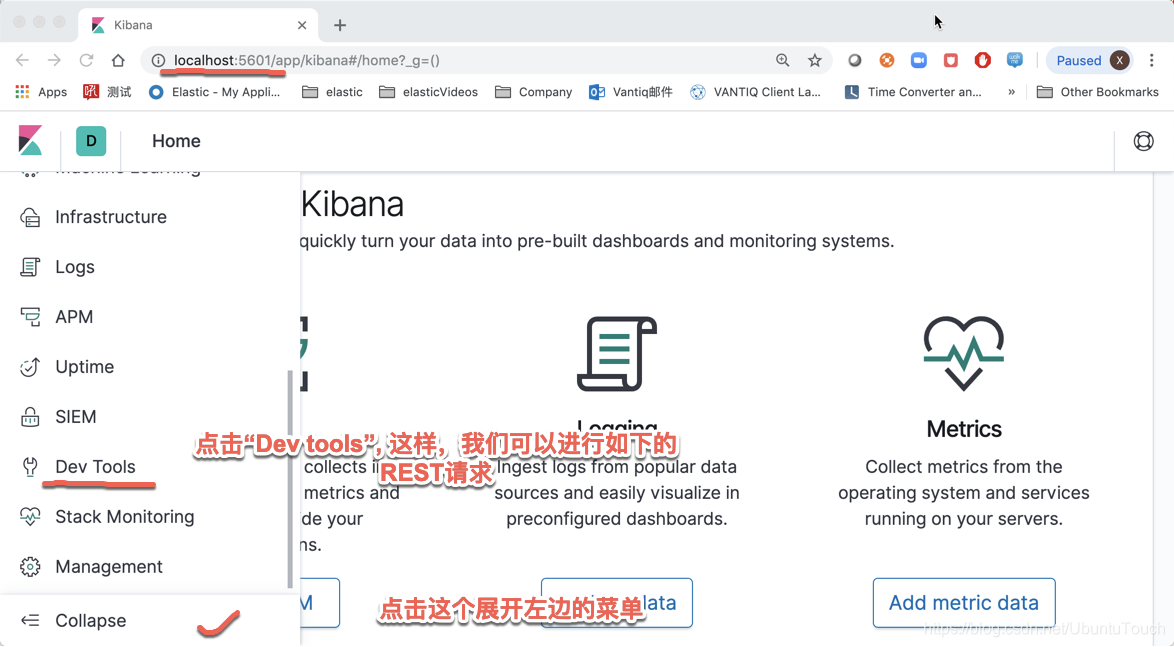Click the Add metric data button
This screenshot has width=1174, height=647.
pyautogui.click(x=964, y=603)
